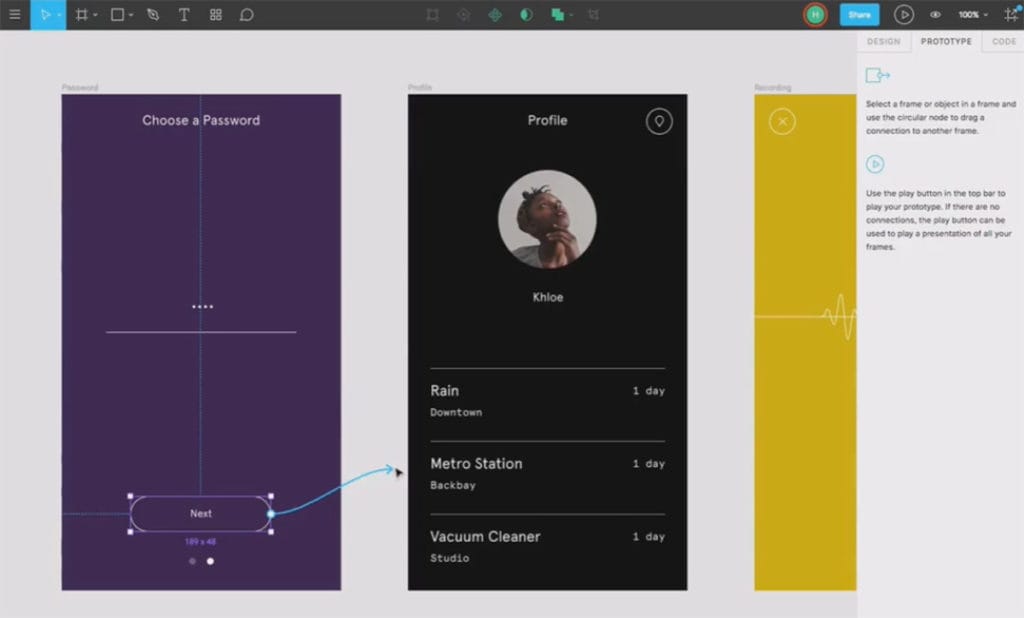Open the Figma main menu
The width and height of the screenshot is (1024, 618).
tap(14, 14)
